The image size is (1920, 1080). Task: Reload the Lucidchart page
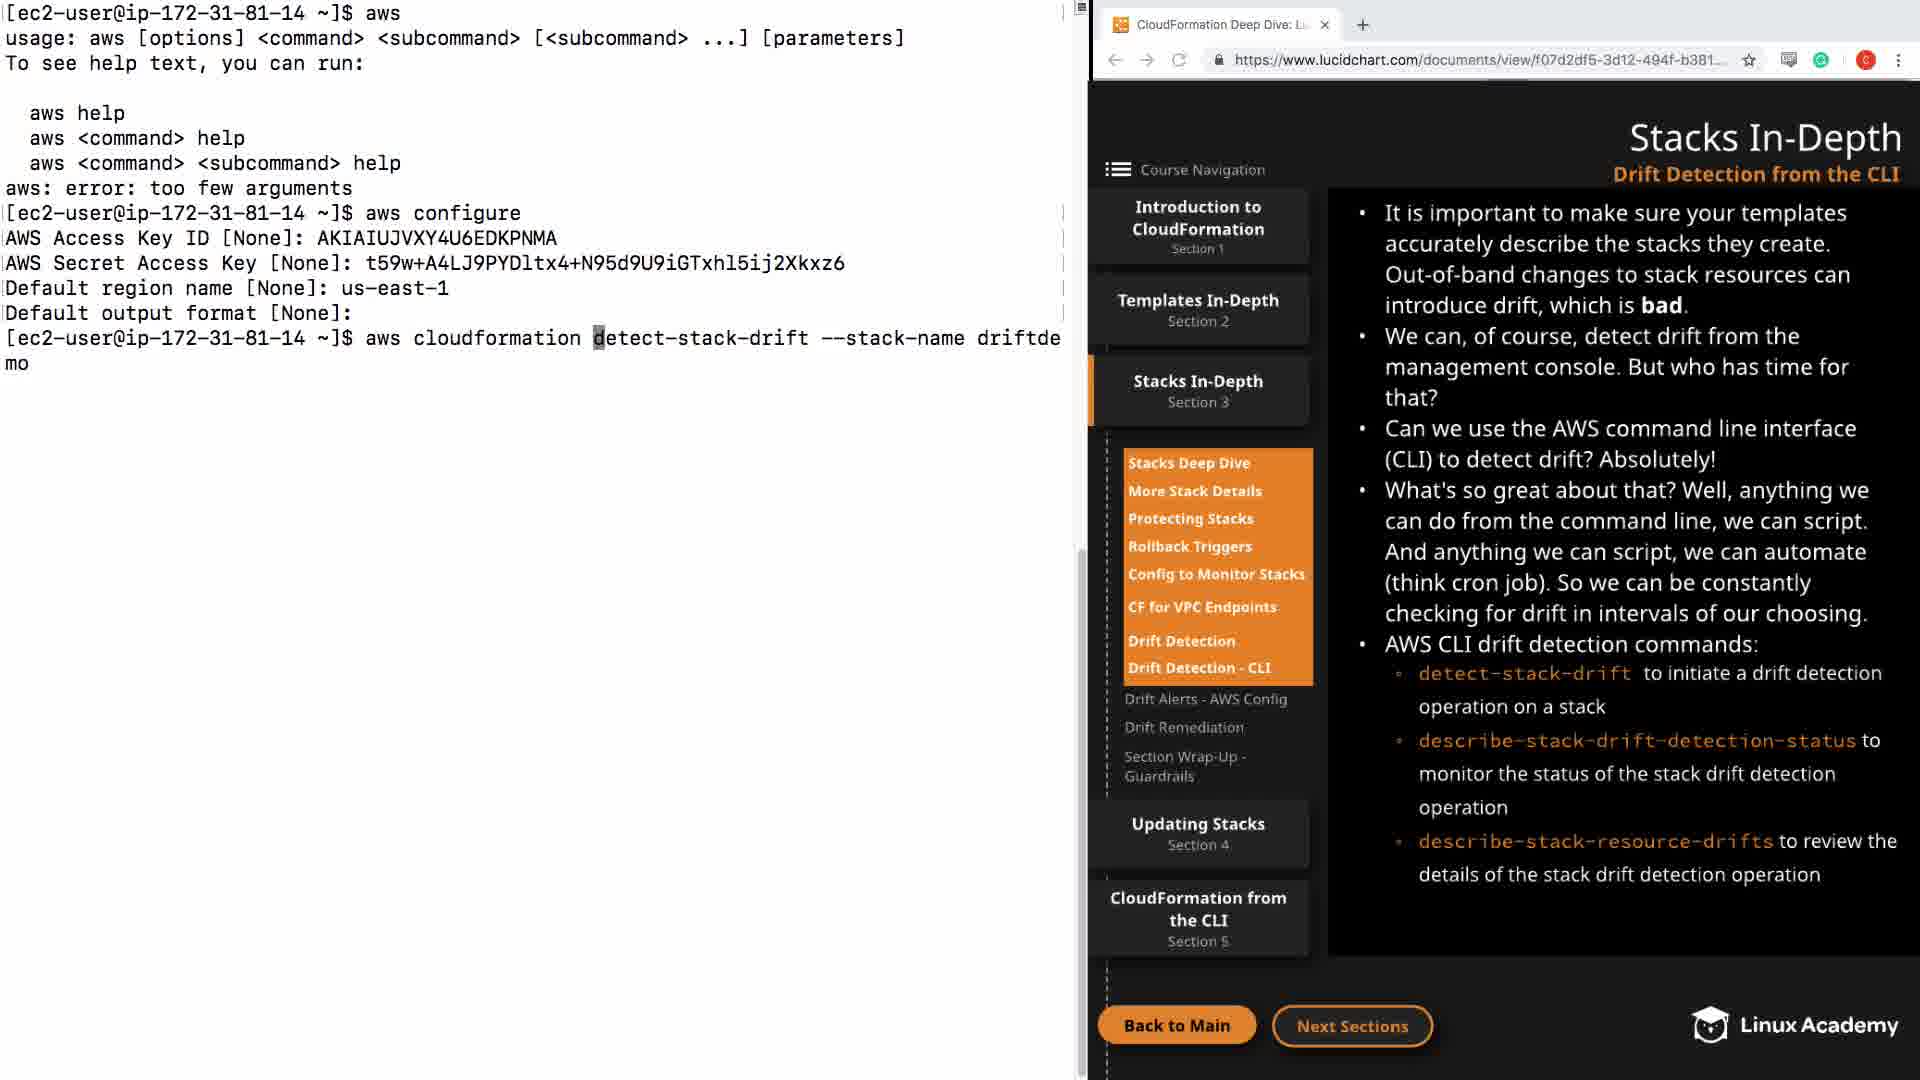click(x=1179, y=60)
